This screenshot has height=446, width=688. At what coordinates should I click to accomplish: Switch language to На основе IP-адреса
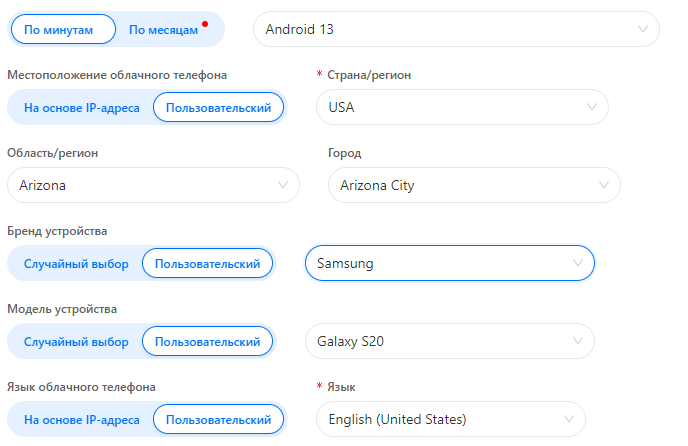point(82,420)
